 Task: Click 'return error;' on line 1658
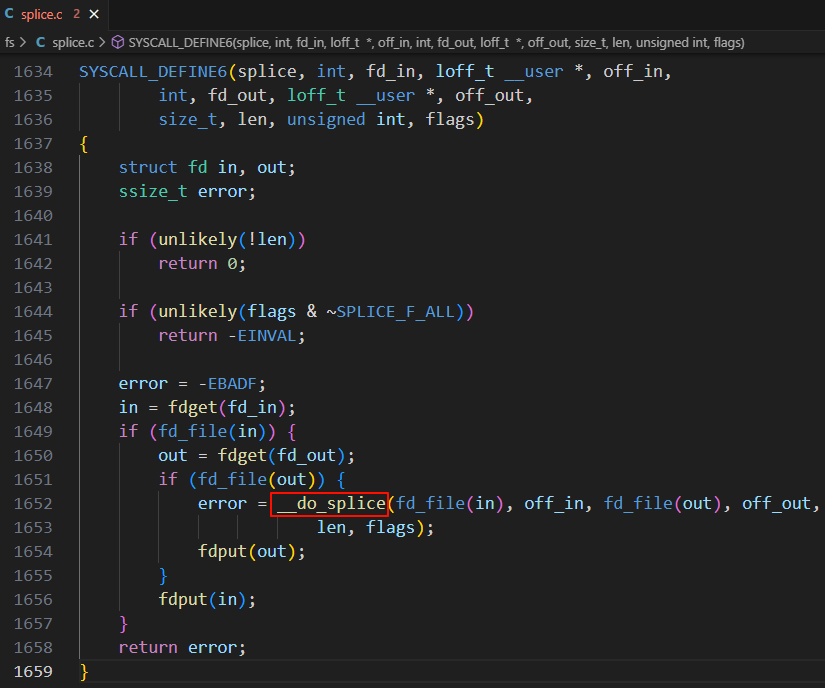pos(182,647)
